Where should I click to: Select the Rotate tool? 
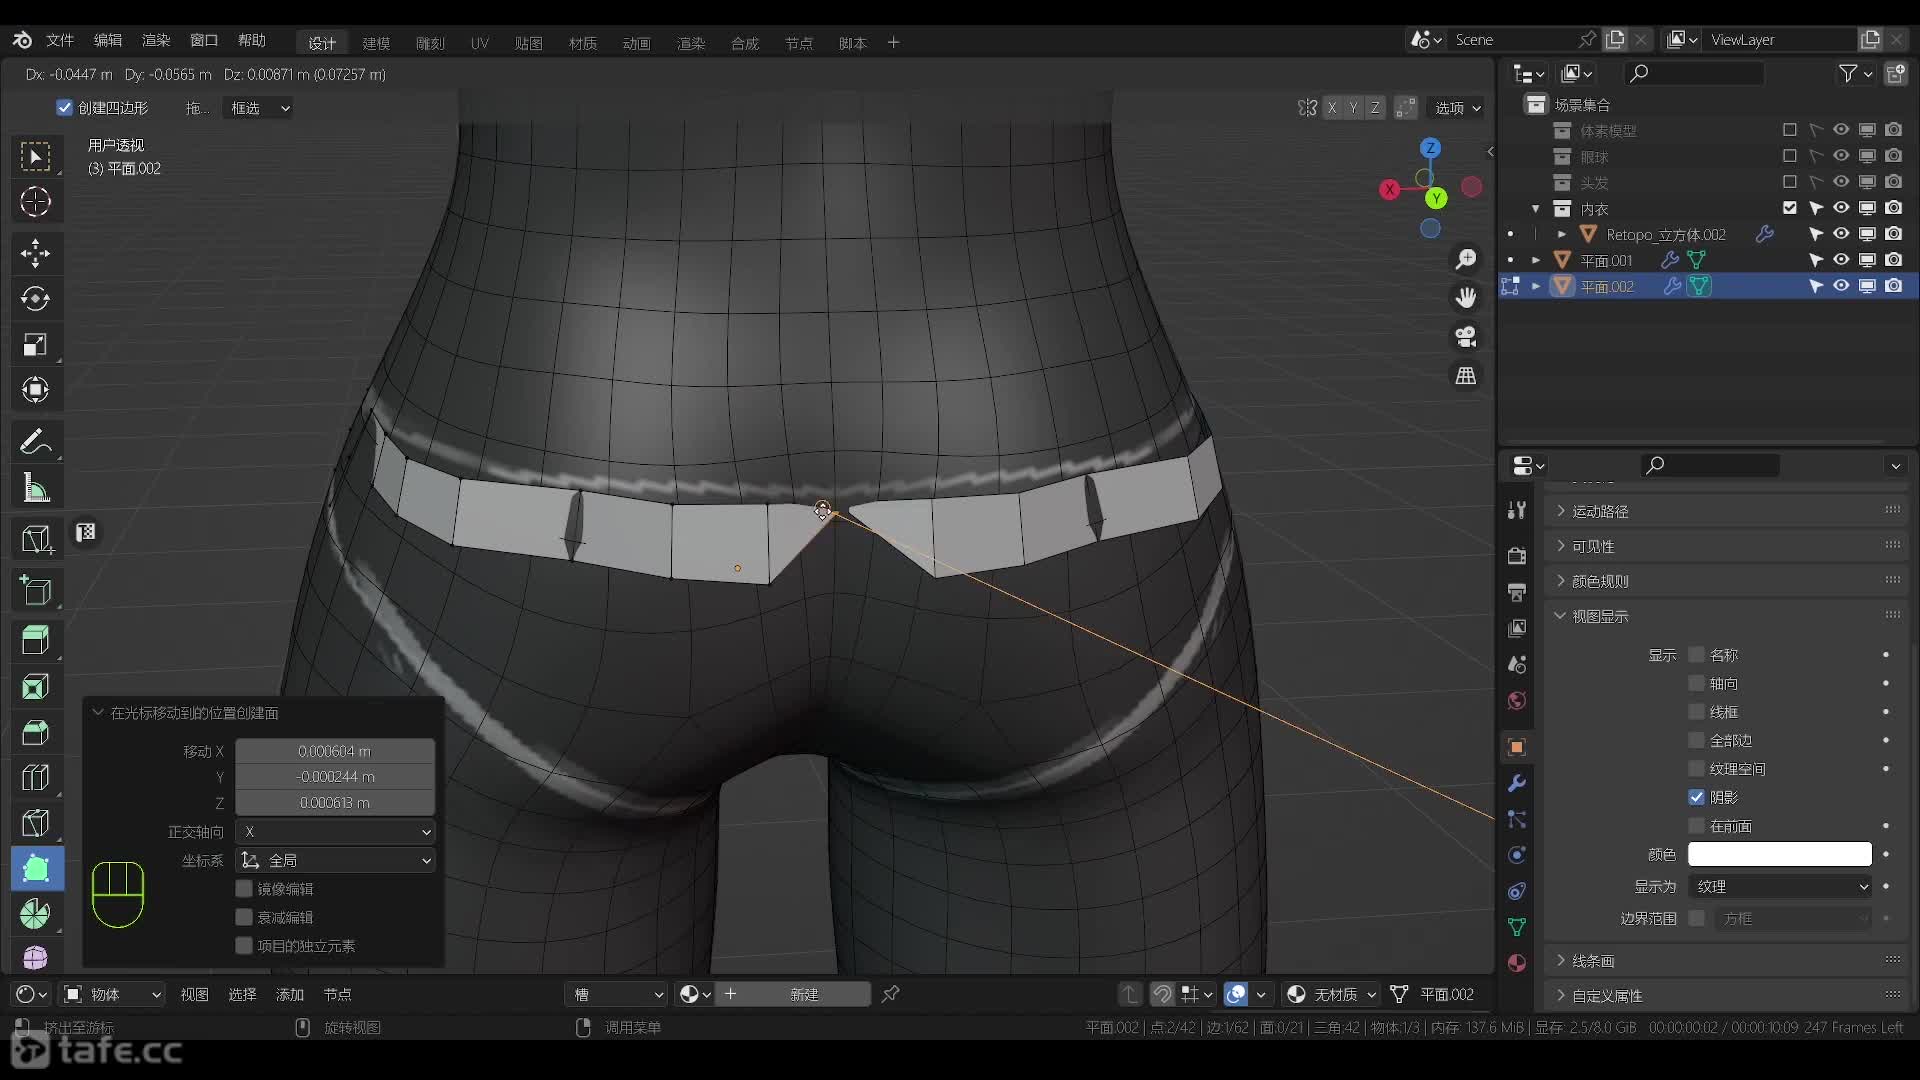coord(36,298)
